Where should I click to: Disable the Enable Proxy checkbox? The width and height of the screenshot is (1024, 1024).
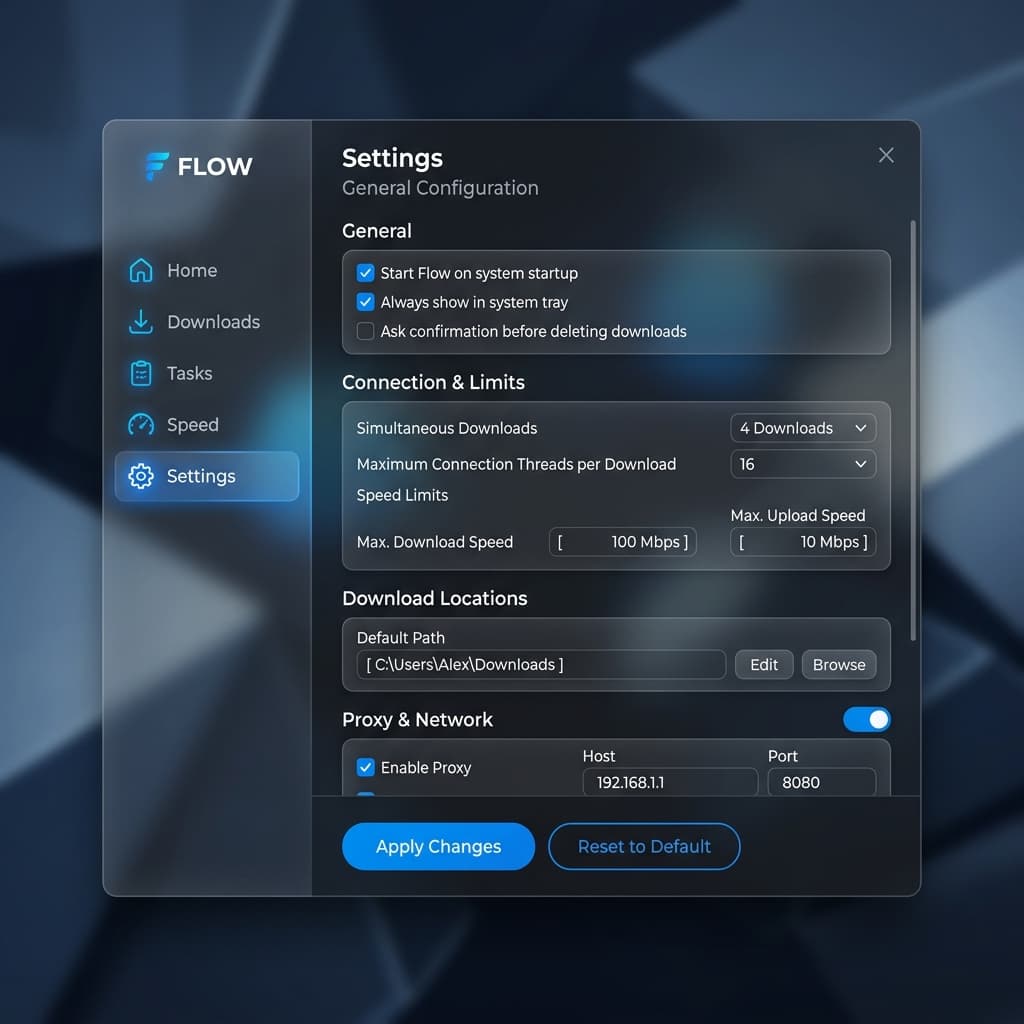click(366, 767)
